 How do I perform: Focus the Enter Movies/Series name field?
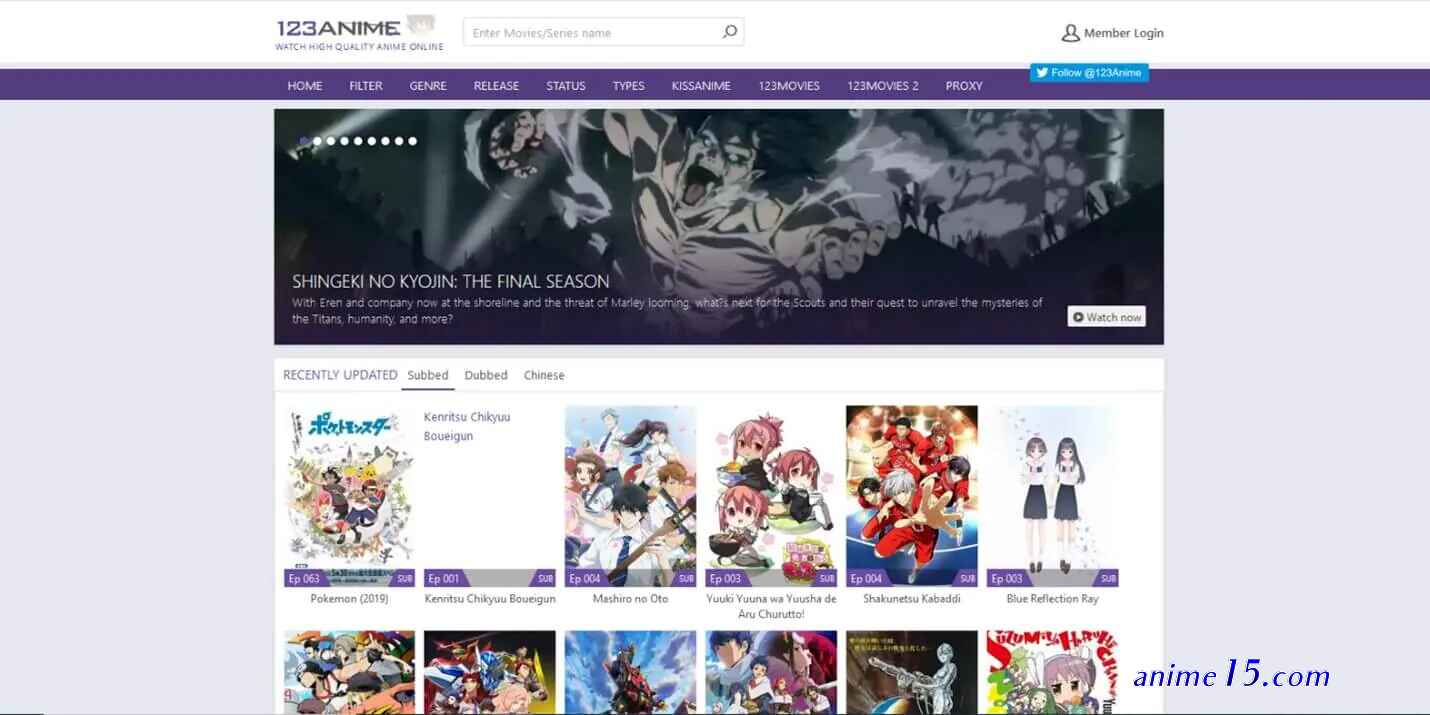tap(603, 32)
